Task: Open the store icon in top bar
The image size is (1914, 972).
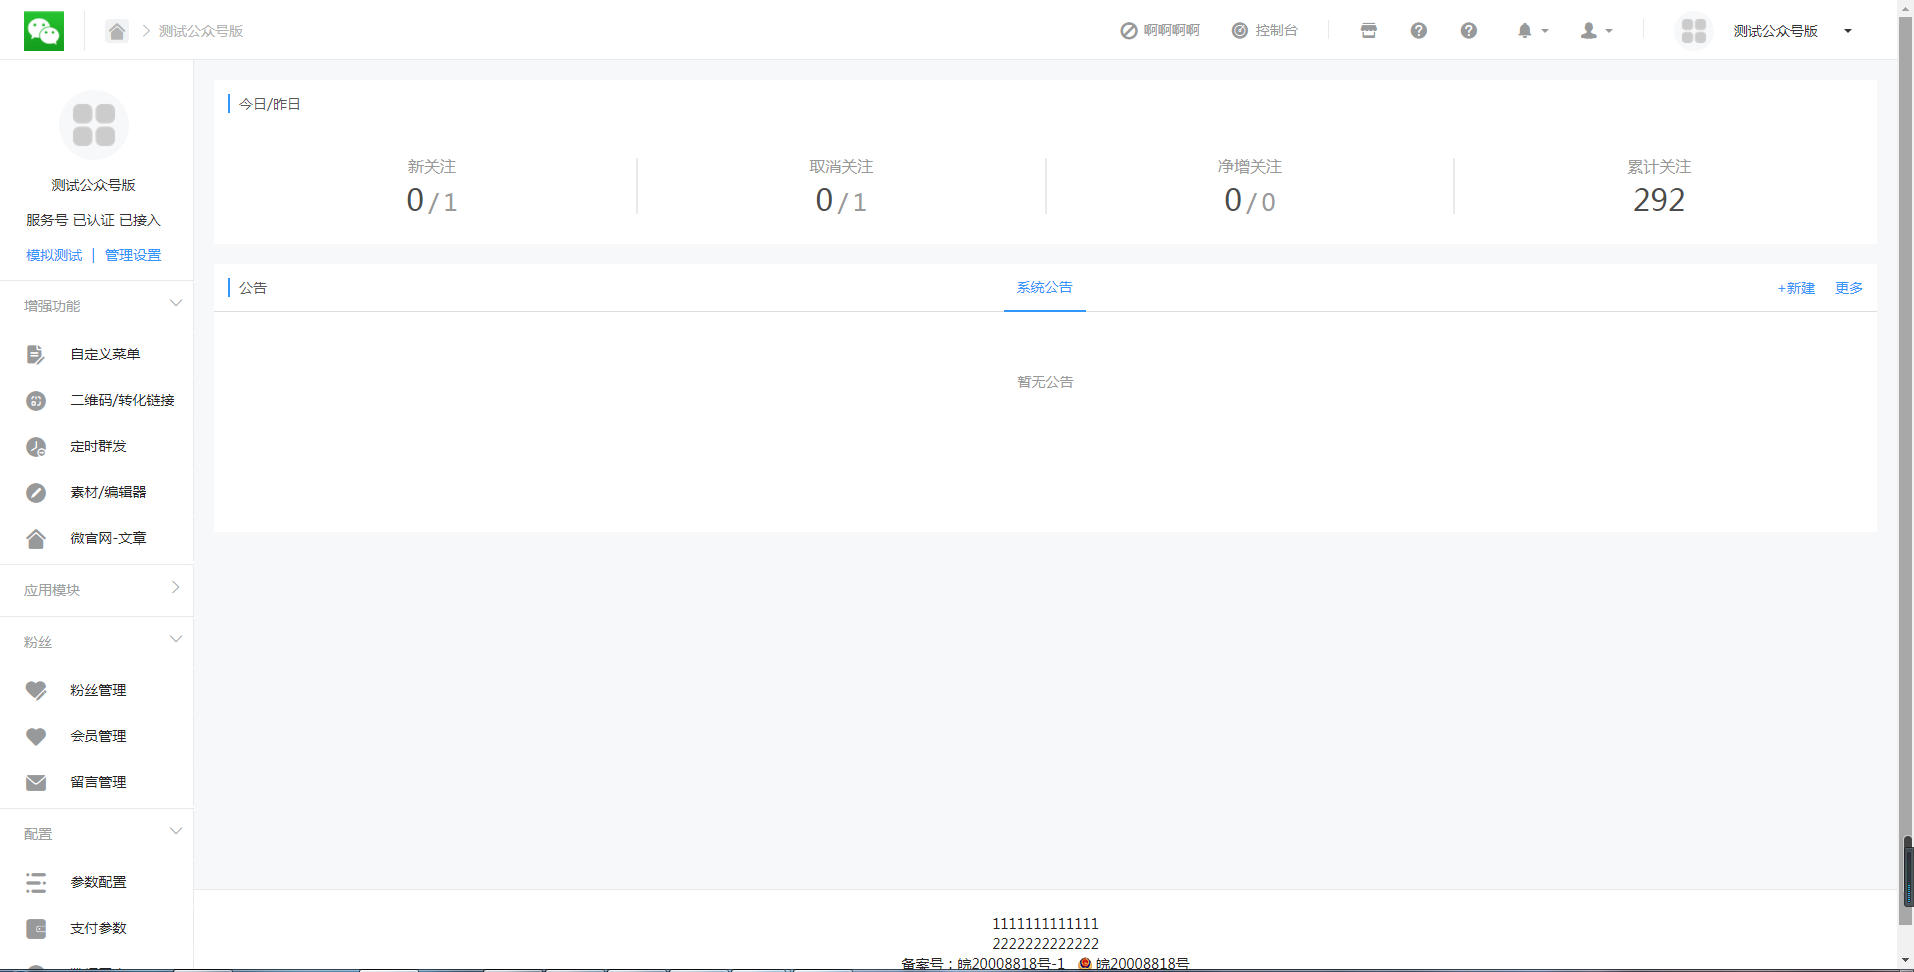Action: 1369,31
